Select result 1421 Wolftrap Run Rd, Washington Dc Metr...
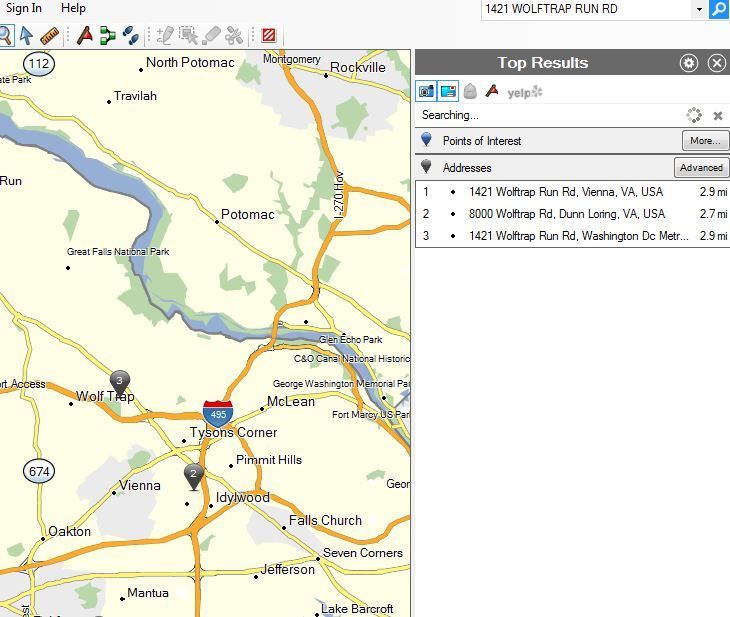 coord(573,236)
